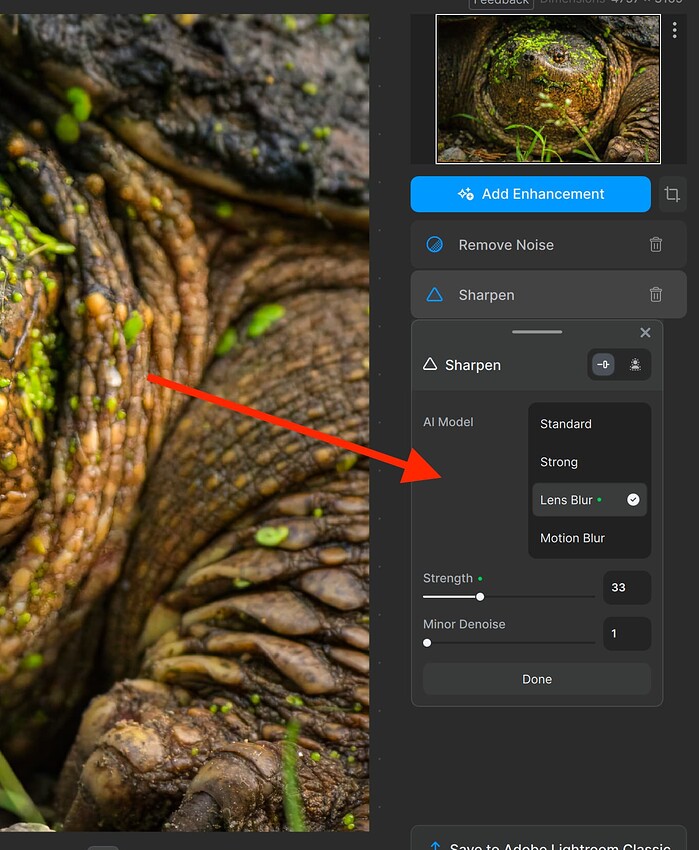
Task: Expand the Remove Noise enhancement row
Action: pyautogui.click(x=520, y=245)
